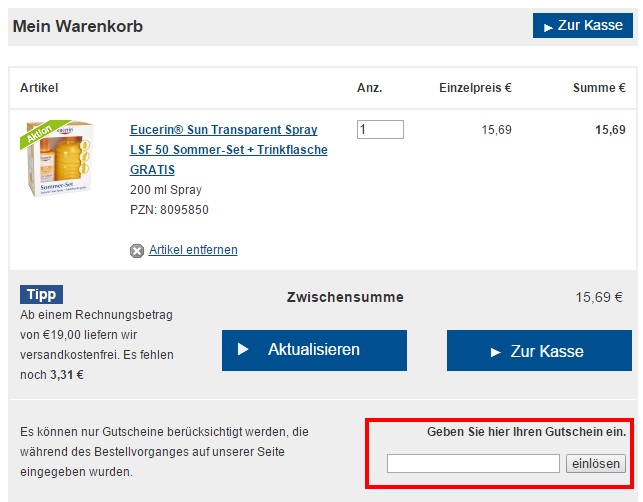Click the Einzelpreis € column header
643x502 pixels.
pos(475,88)
